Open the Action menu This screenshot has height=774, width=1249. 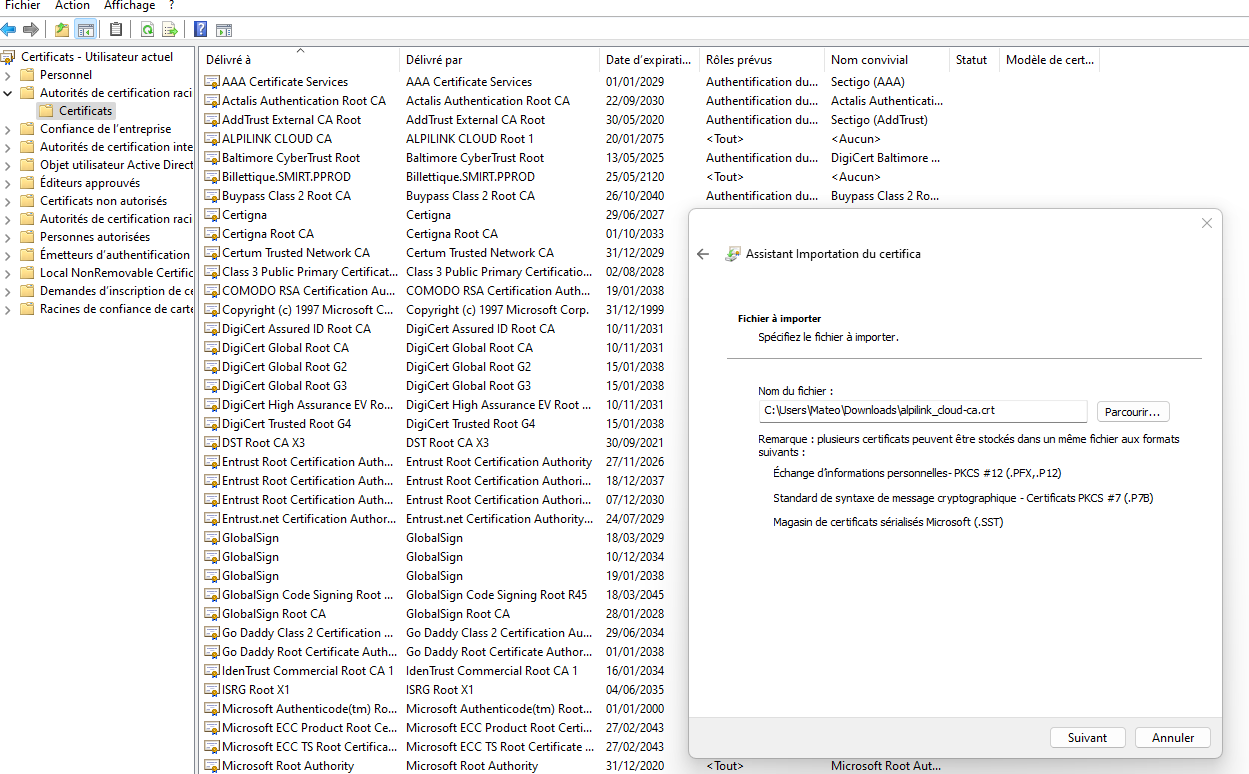pyautogui.click(x=72, y=6)
